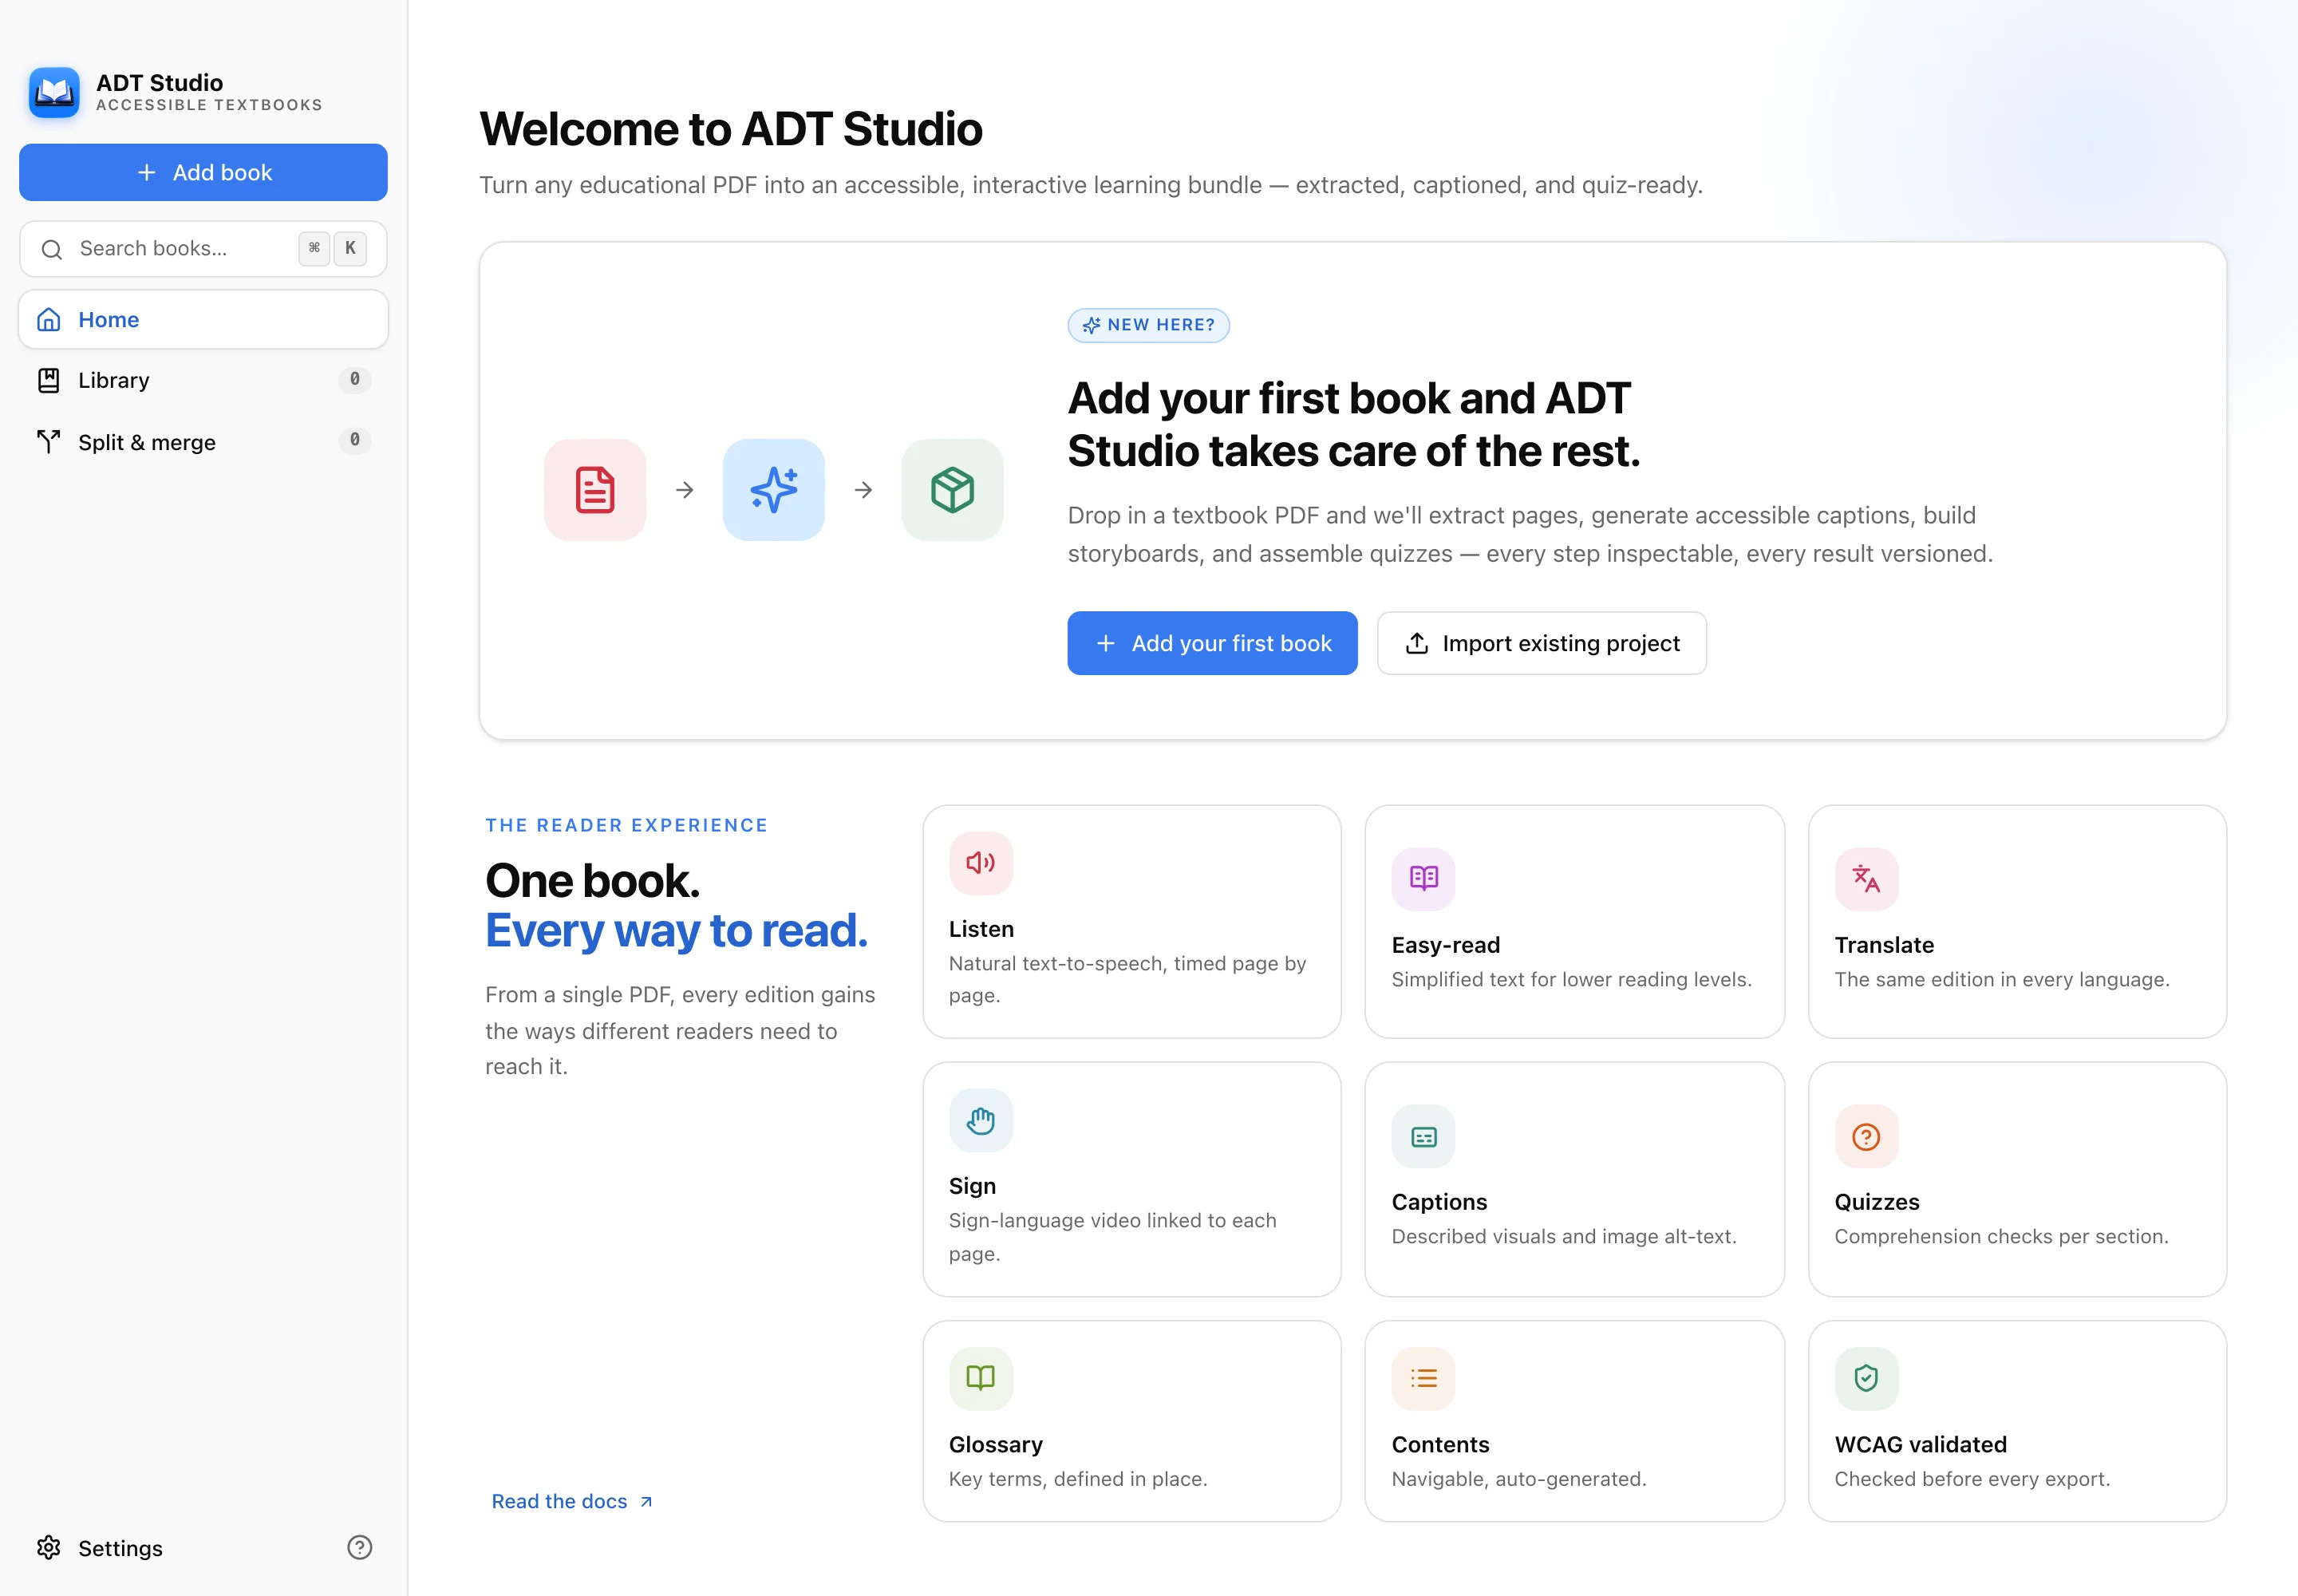Click the Home house icon

[x=49, y=320]
